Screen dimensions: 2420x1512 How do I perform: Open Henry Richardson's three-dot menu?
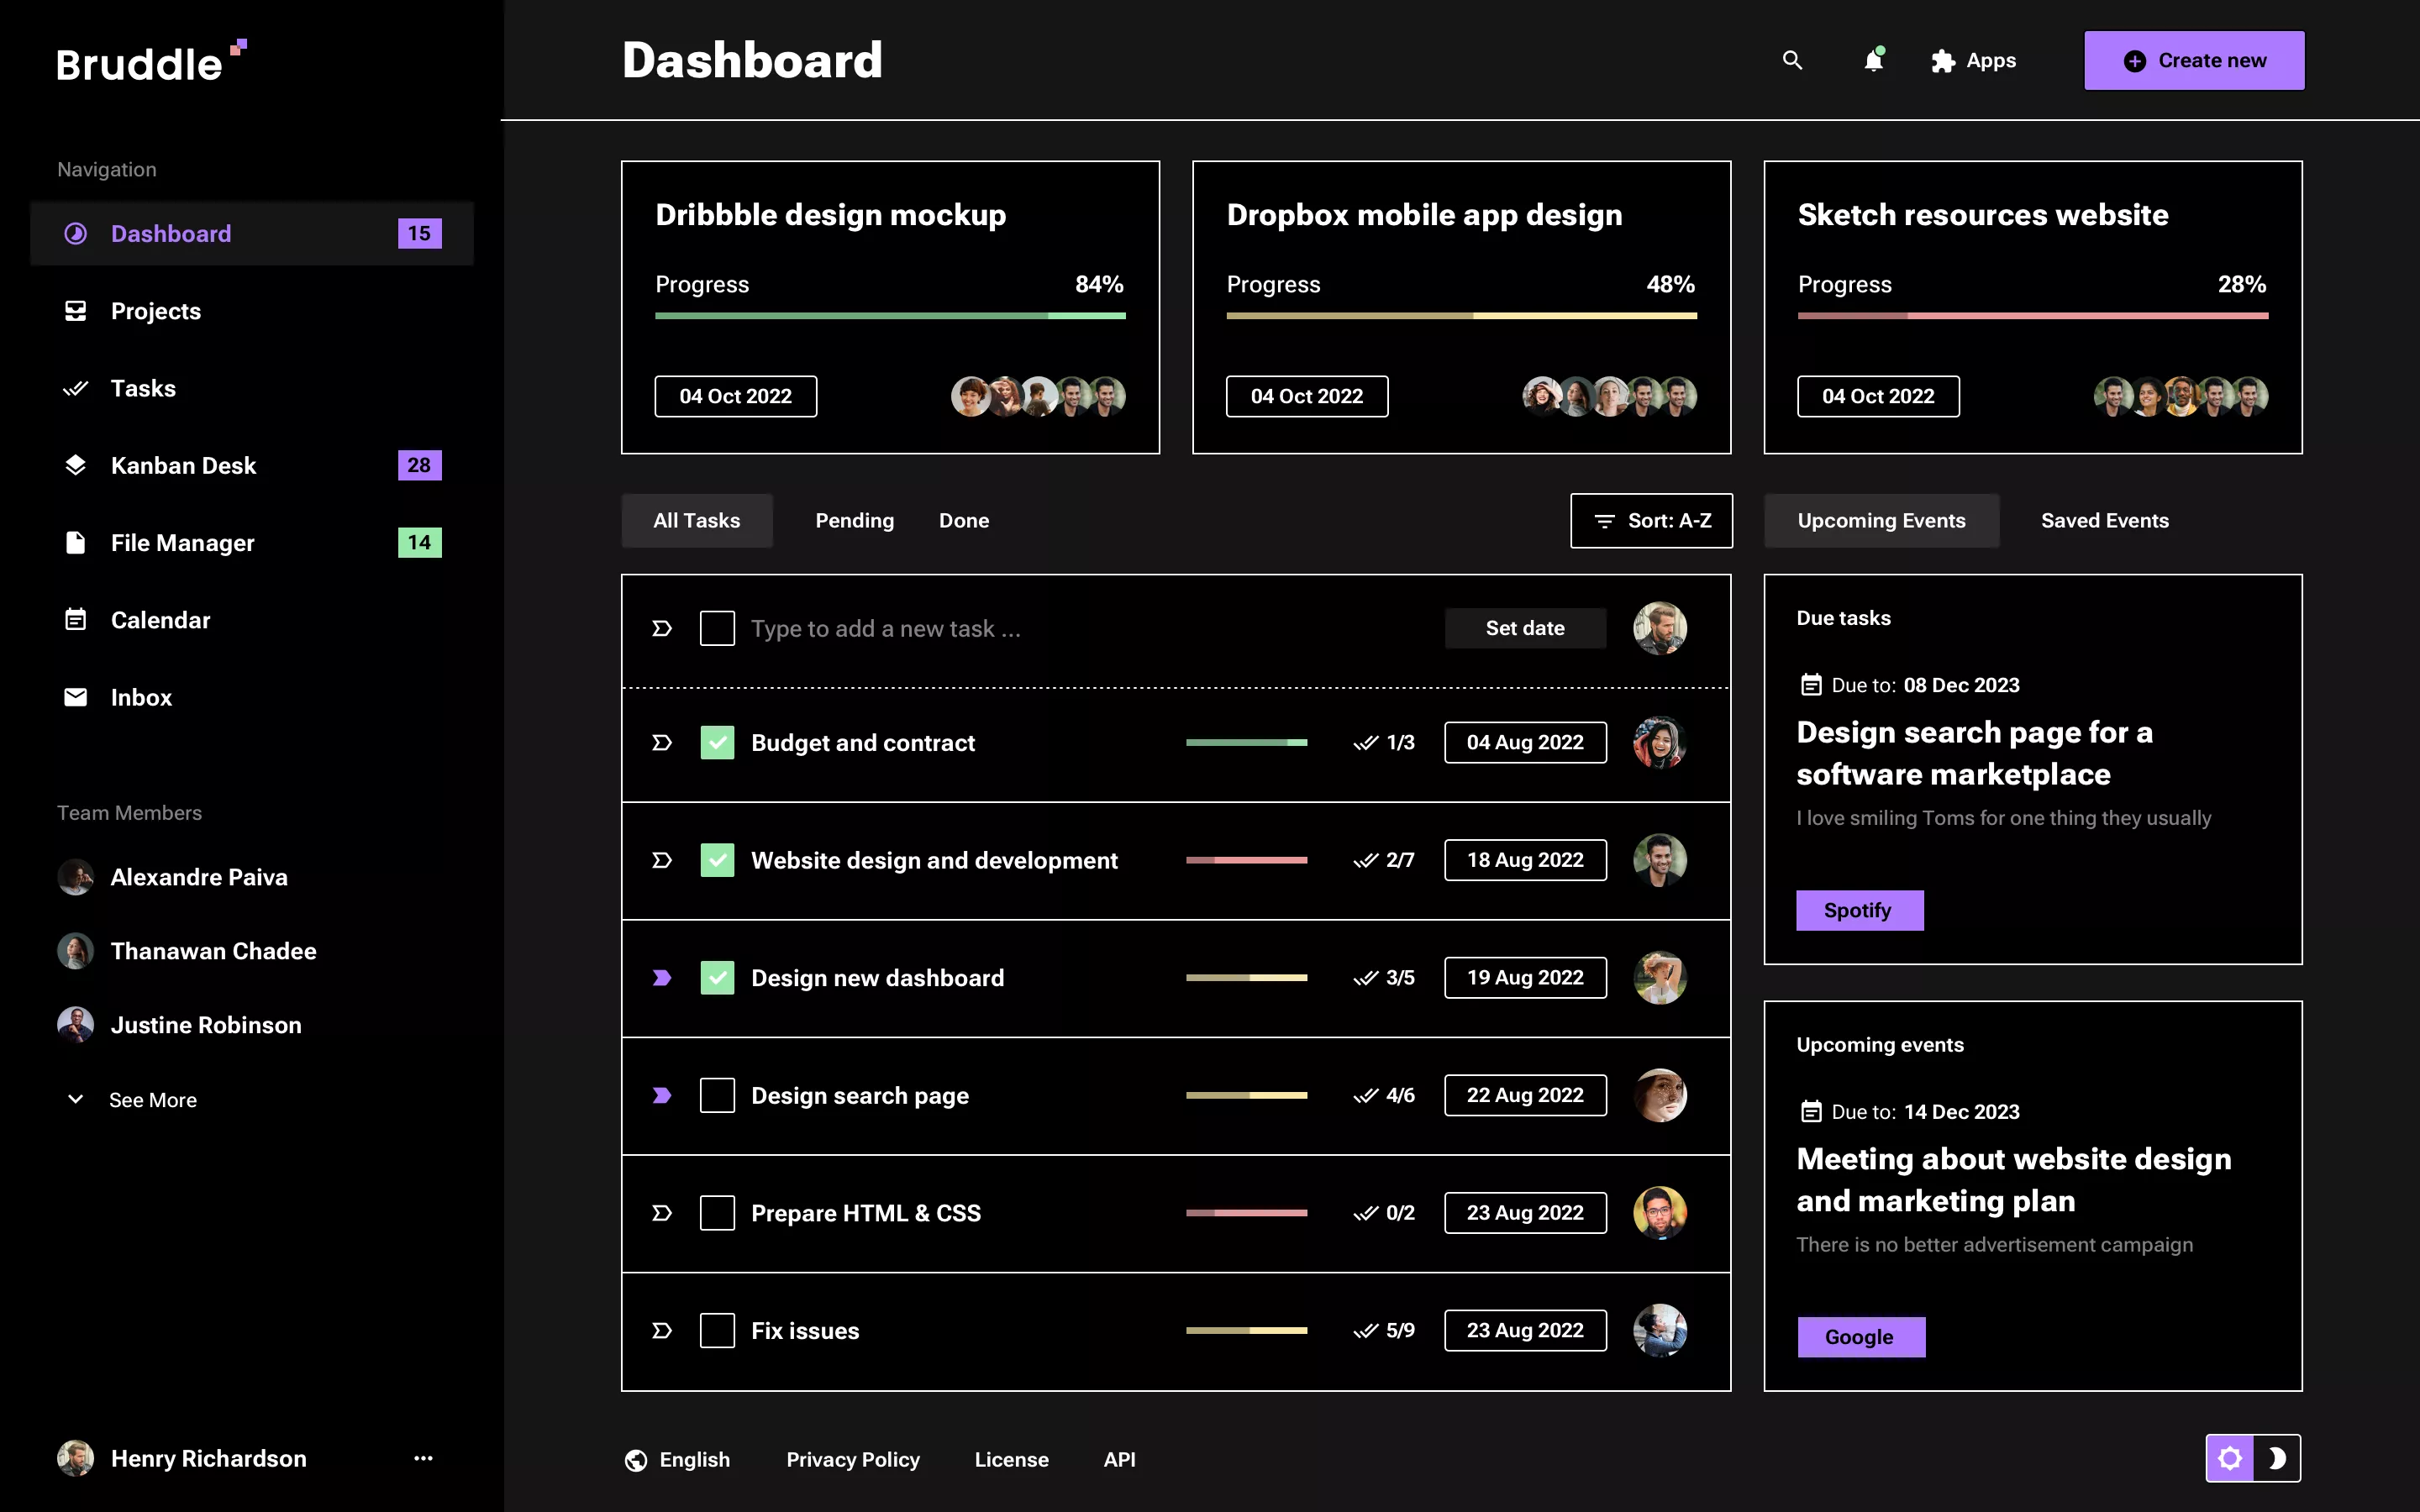pyautogui.click(x=423, y=1458)
